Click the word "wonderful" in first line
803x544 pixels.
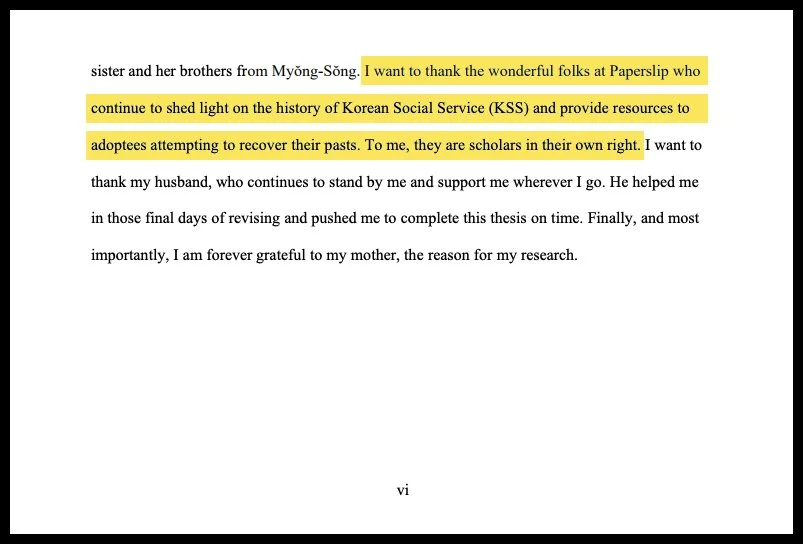point(521,71)
